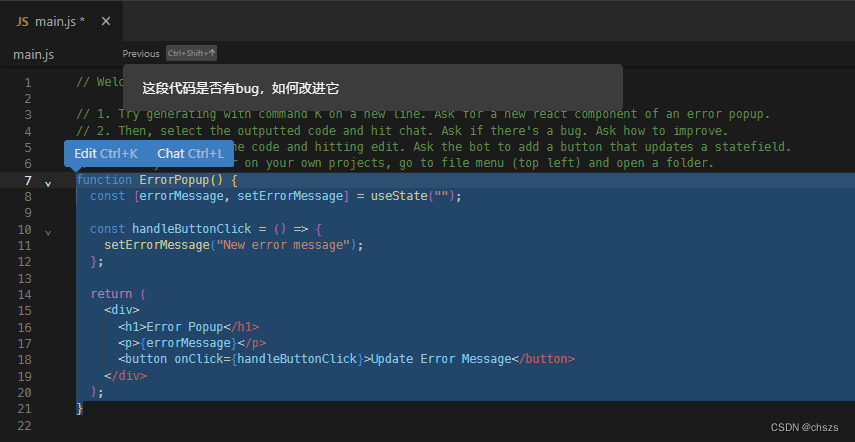
Task: Open the main.js breadcrumb
Action: 33,55
